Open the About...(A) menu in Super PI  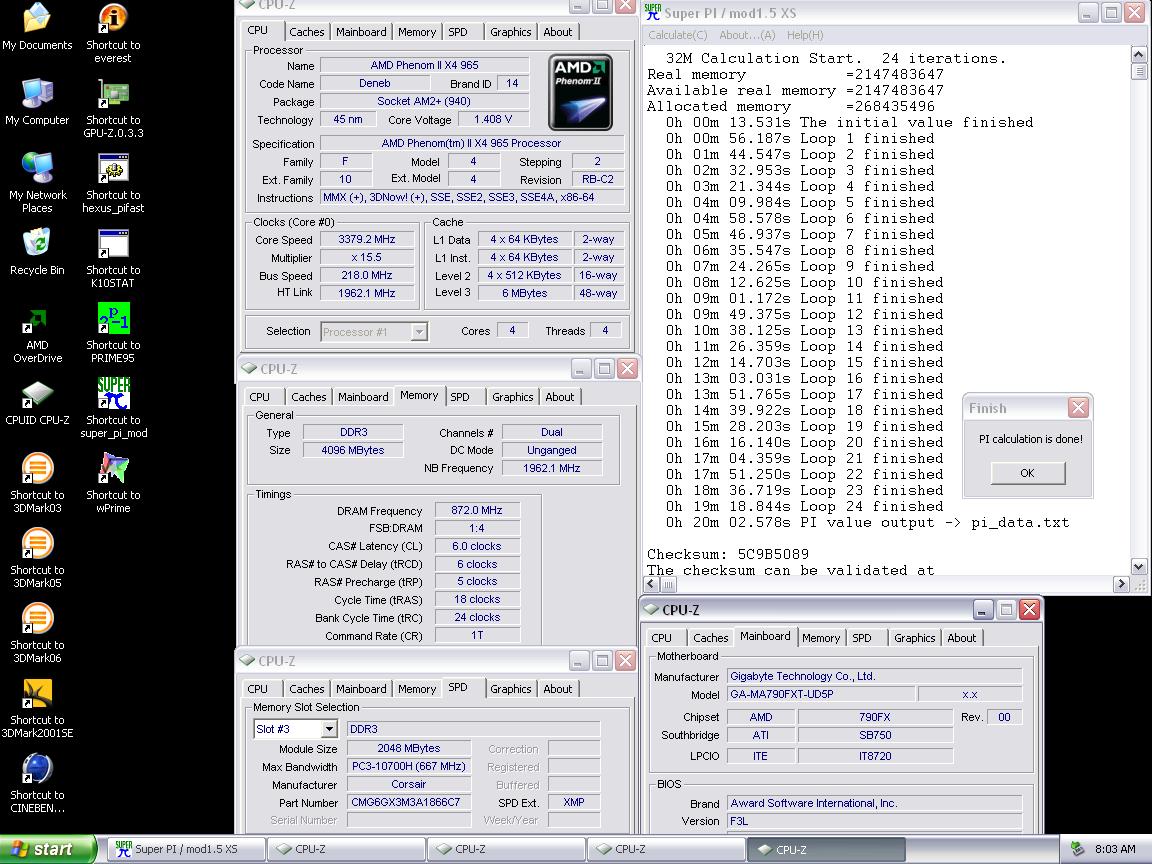pos(746,35)
